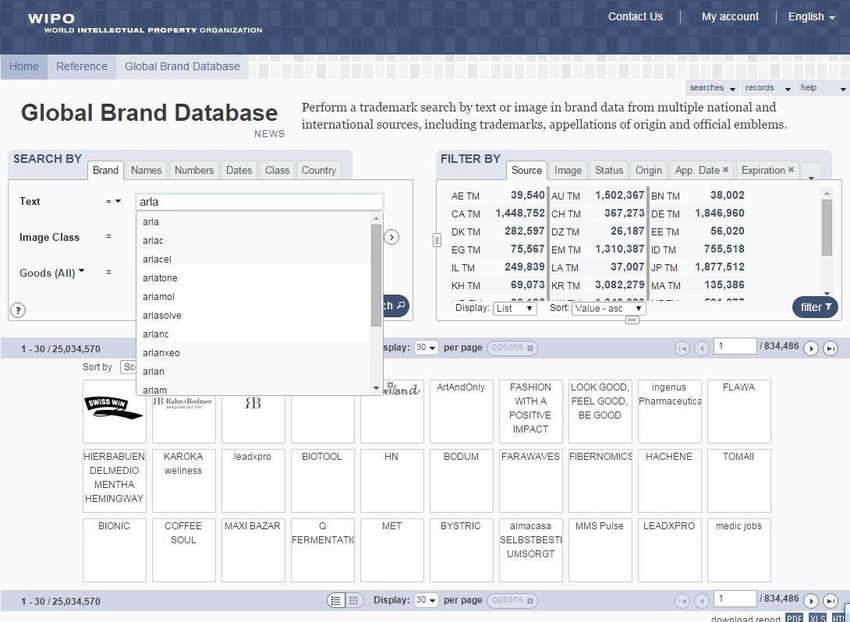Switch to the Dates search tab
850x622 pixels.
239,170
